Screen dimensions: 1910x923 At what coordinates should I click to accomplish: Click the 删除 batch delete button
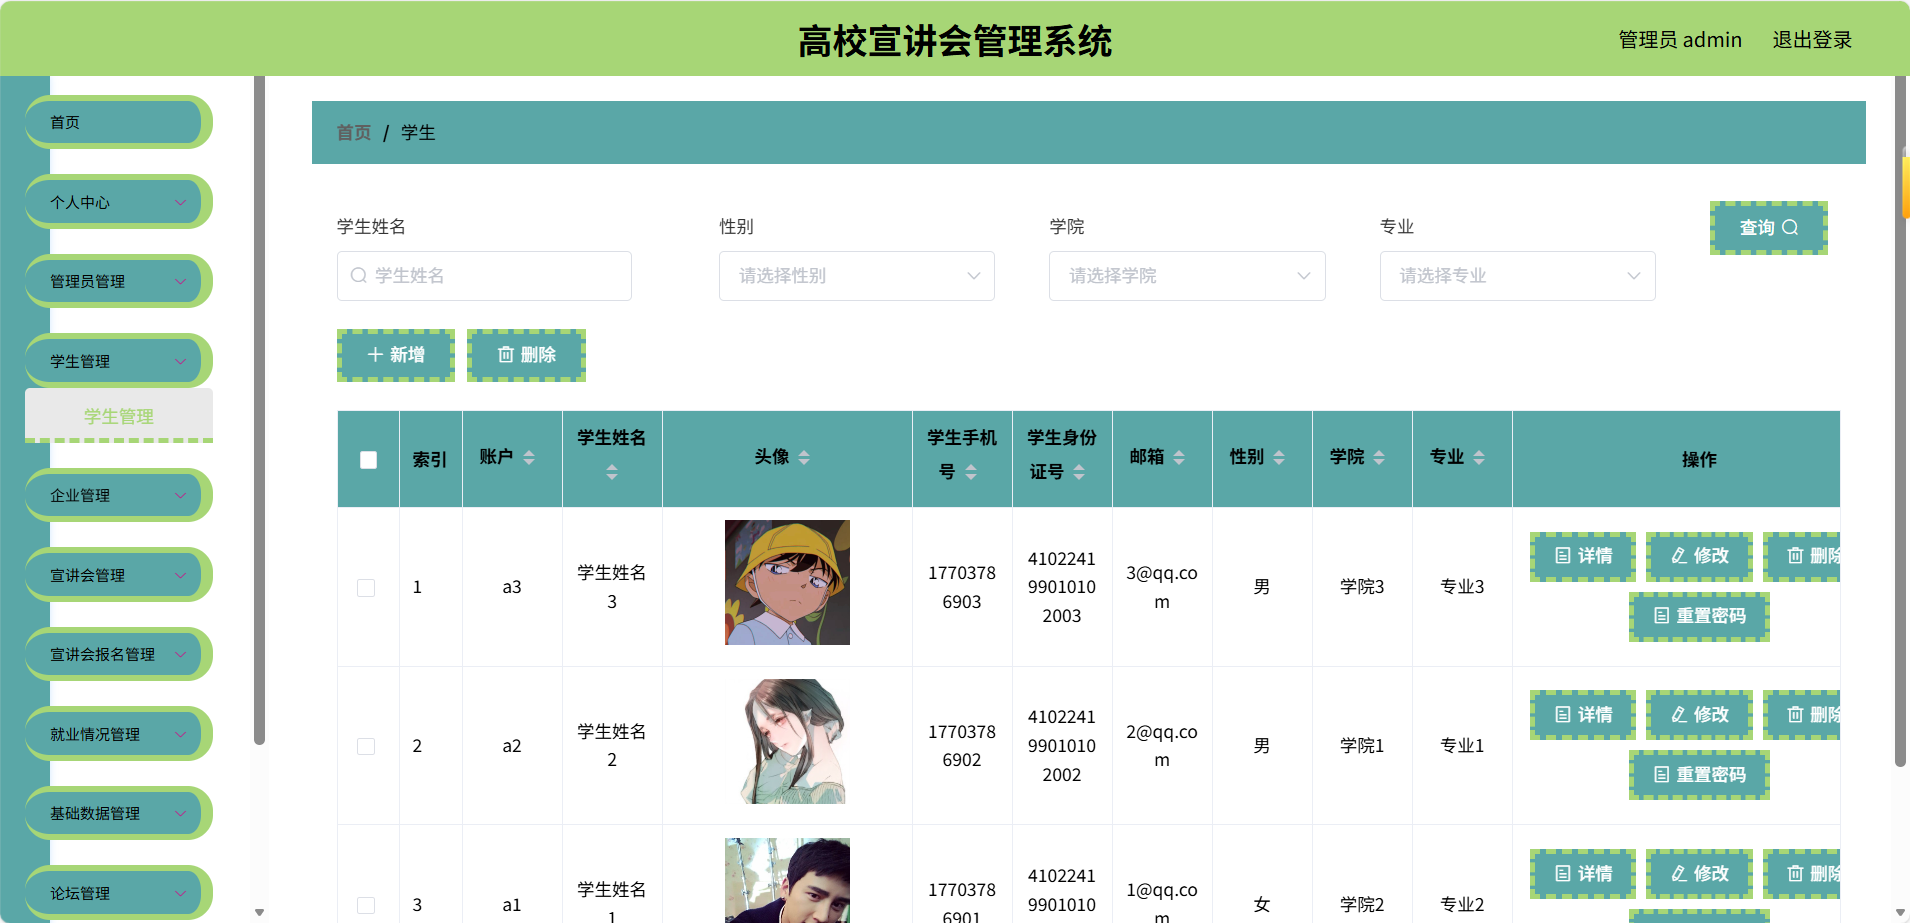[526, 355]
